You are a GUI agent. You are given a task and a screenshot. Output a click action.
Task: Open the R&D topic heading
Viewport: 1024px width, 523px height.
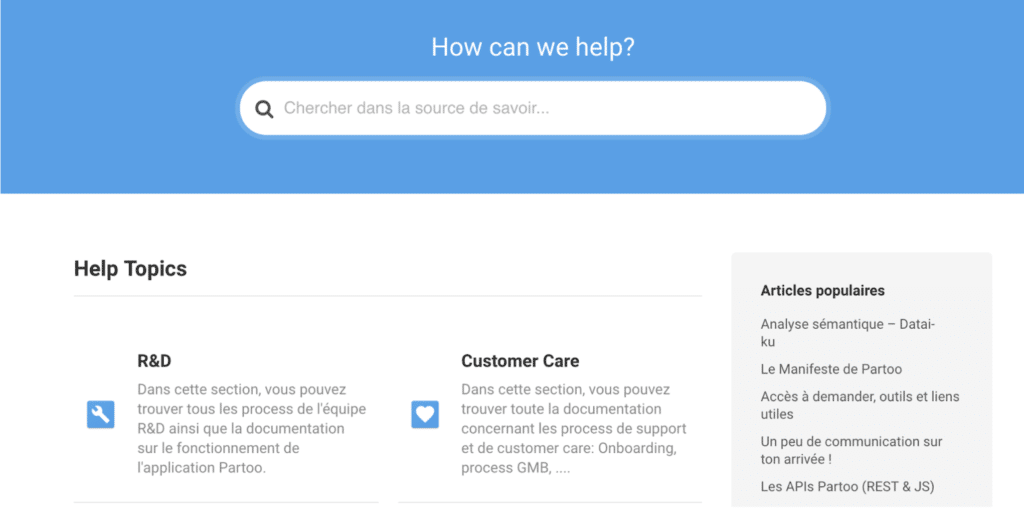(x=154, y=361)
